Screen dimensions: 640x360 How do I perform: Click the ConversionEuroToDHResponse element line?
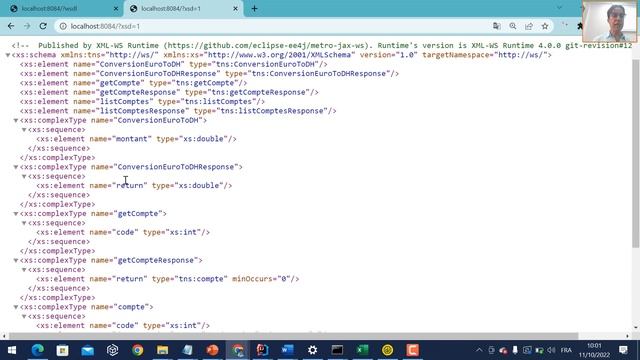(x=209, y=73)
